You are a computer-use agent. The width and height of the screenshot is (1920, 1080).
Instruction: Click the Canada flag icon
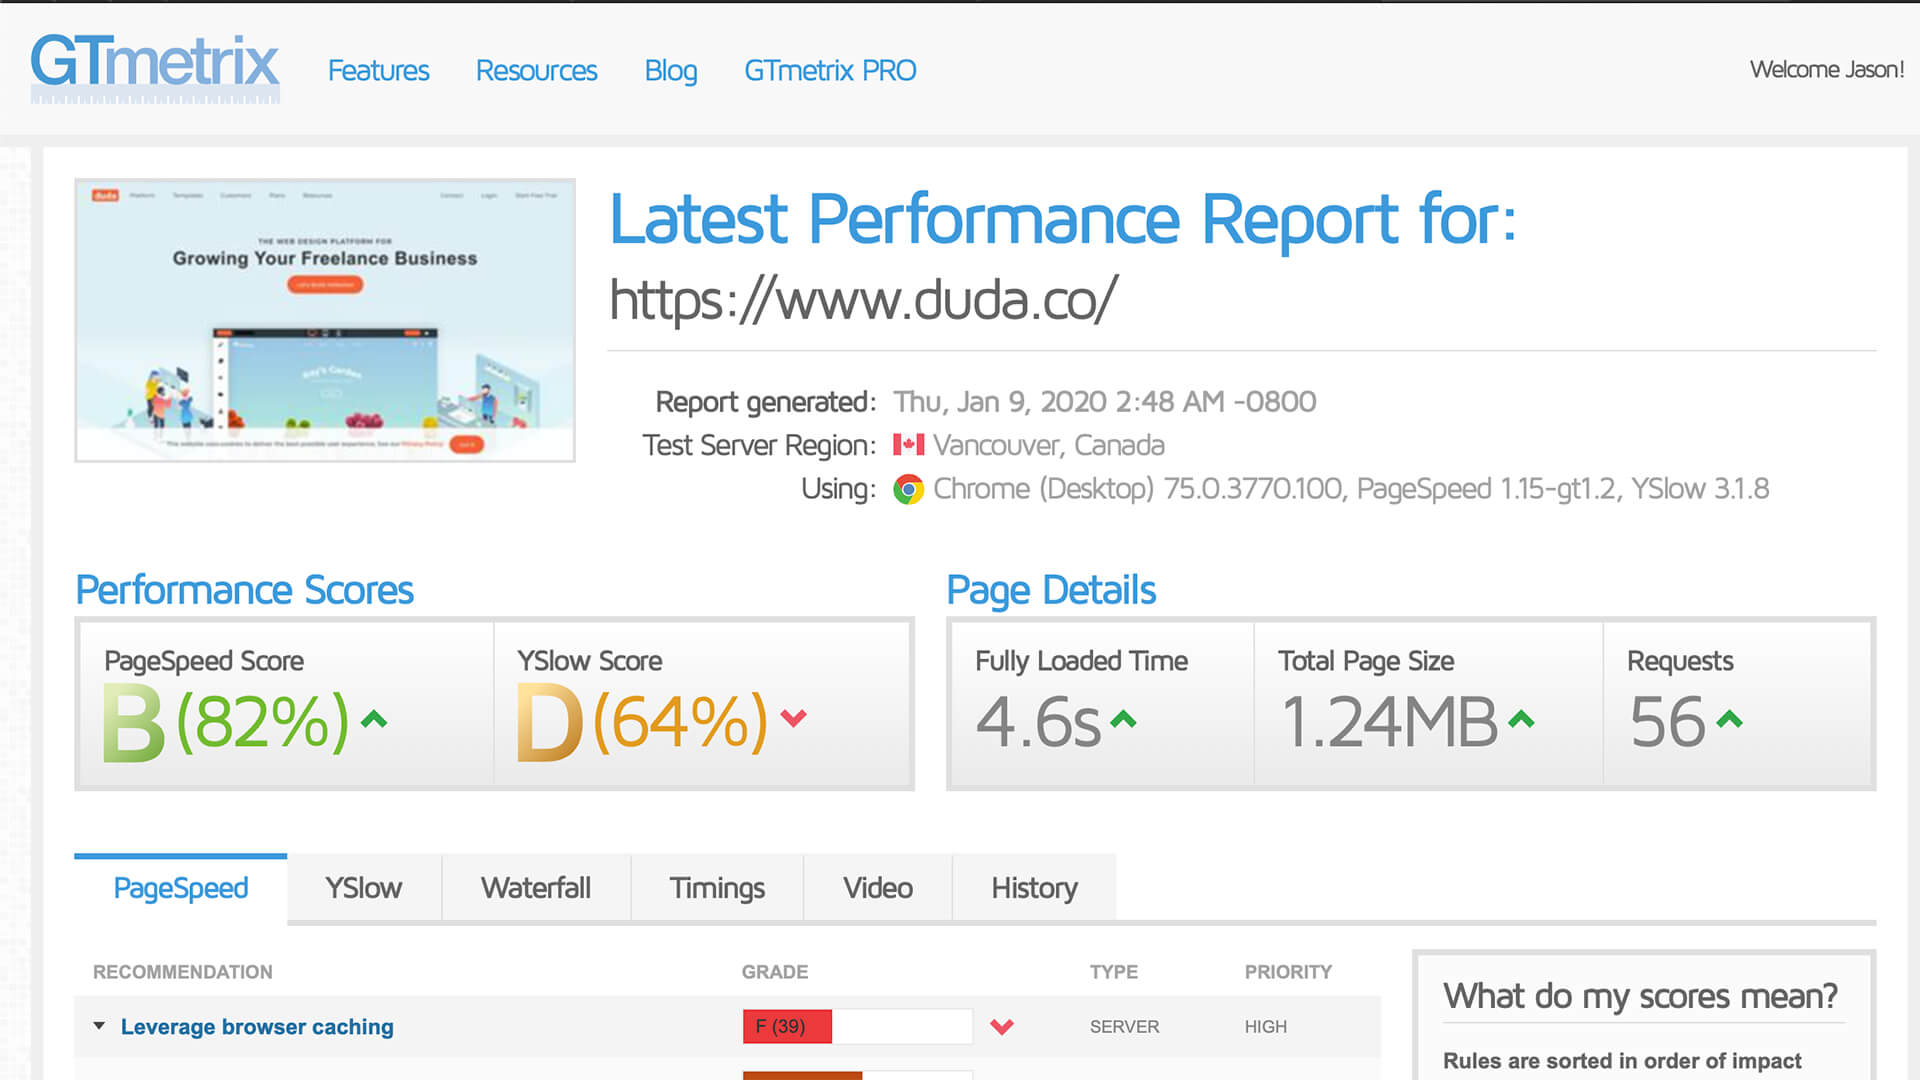coord(908,444)
